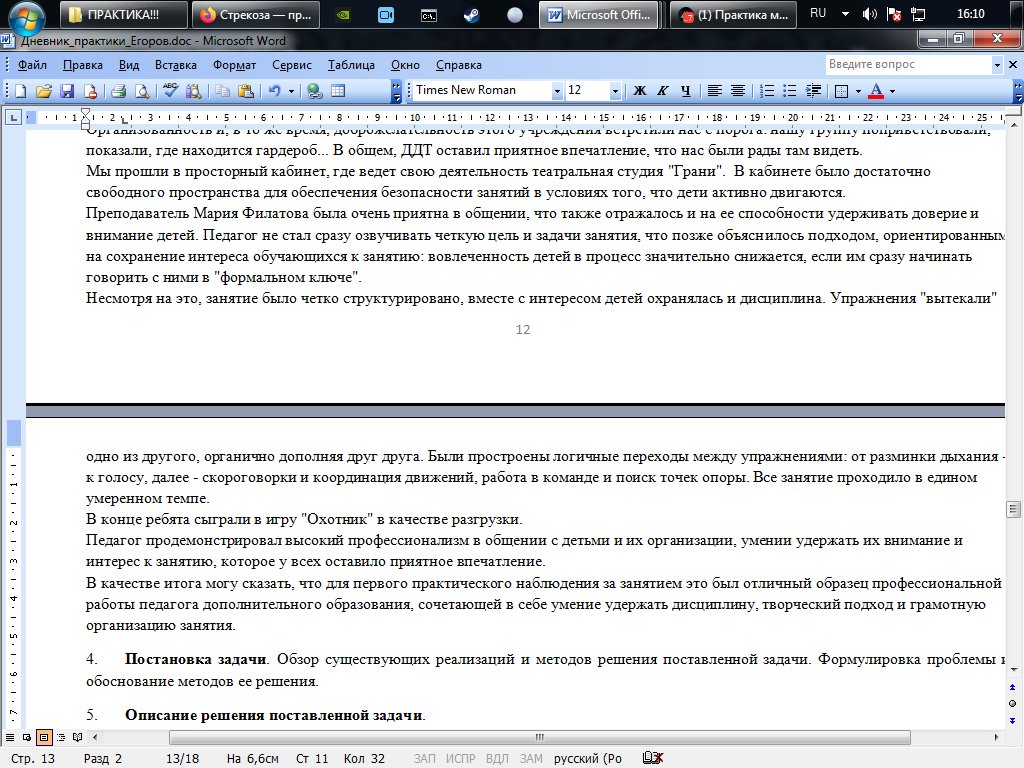Screen dimensions: 1024x768
Task: Increase the paragraph indent
Action: pyautogui.click(x=813, y=91)
